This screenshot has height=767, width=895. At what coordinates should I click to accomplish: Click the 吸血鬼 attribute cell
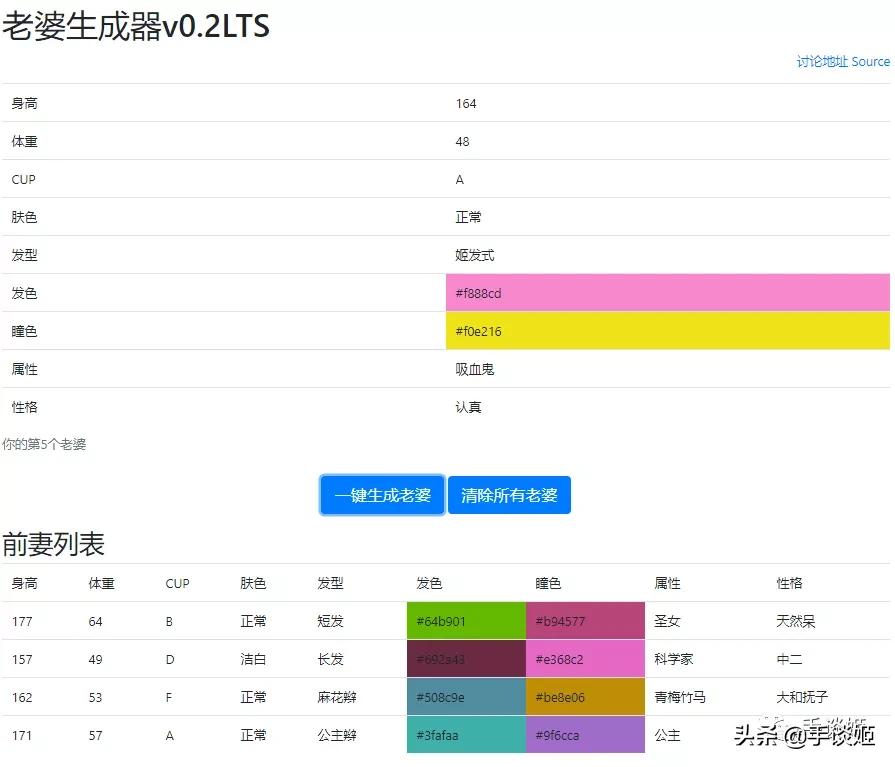(473, 369)
